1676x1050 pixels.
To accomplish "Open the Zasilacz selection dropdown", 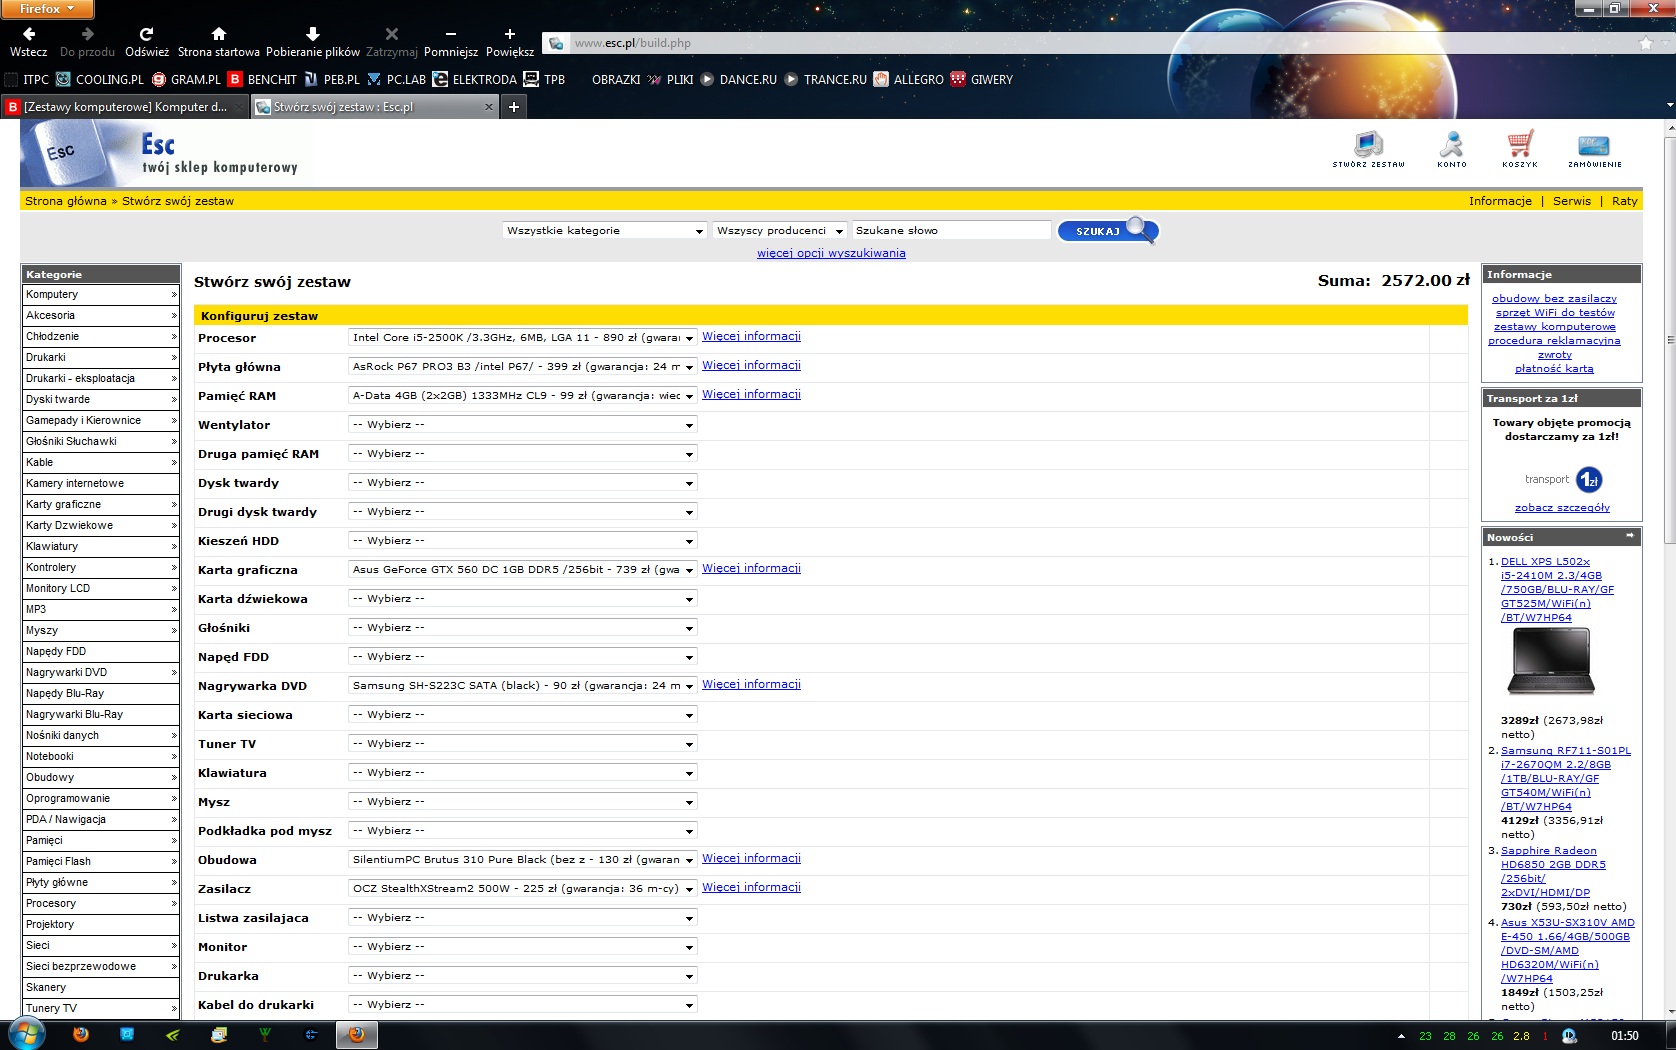I will (523, 889).
